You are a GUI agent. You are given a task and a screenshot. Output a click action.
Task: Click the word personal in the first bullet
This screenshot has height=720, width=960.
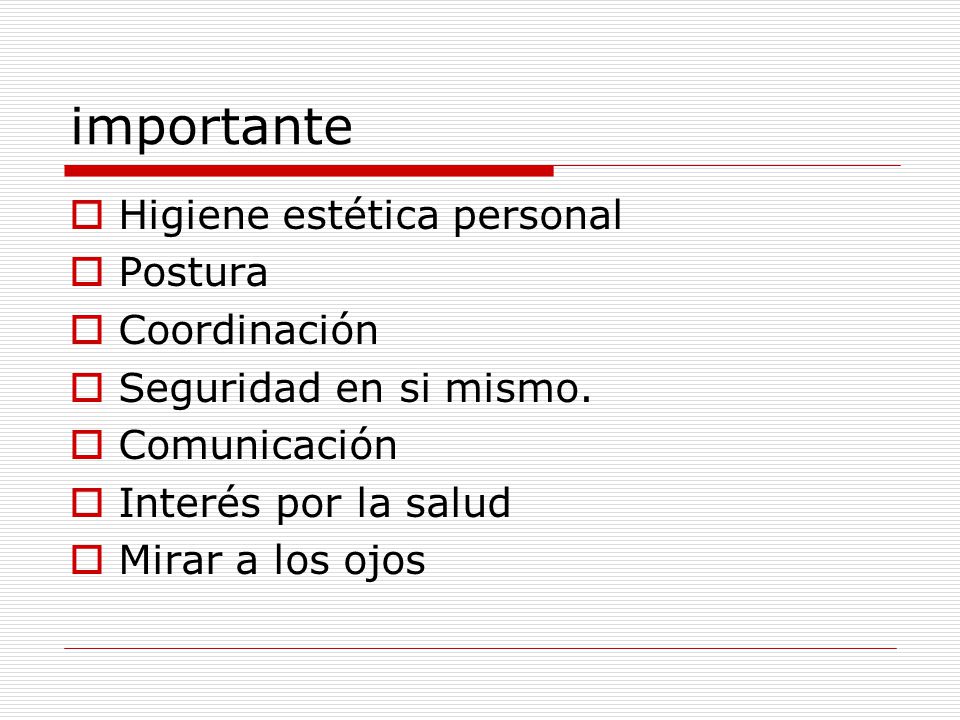538,219
